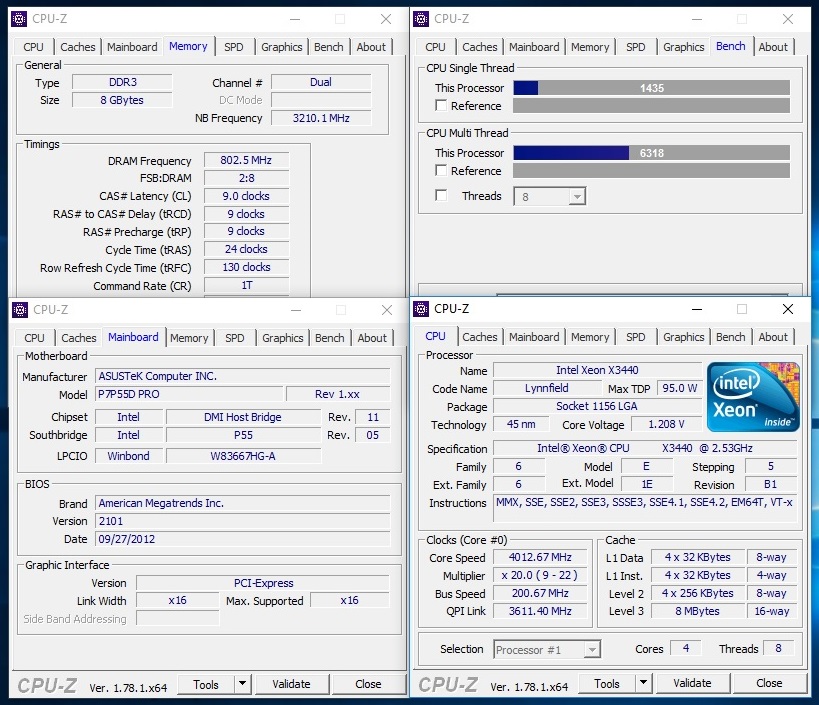The image size is (819, 705).
Task: Switch to About tab in Bench window
Action: tap(773, 47)
